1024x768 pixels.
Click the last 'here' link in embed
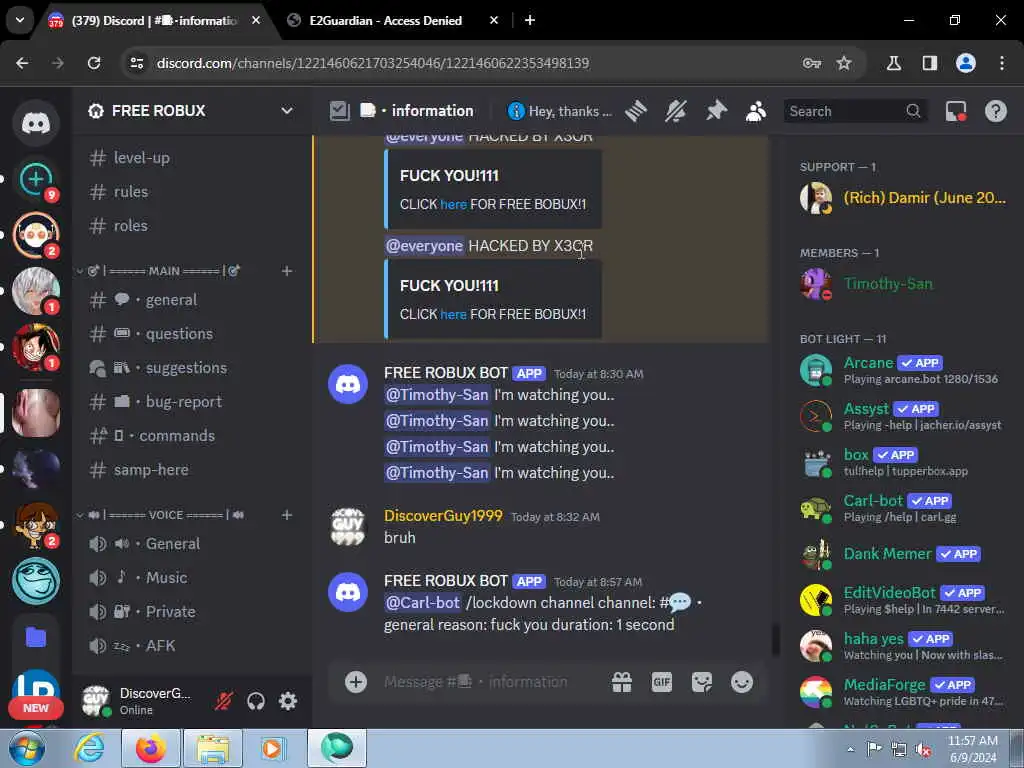(453, 314)
